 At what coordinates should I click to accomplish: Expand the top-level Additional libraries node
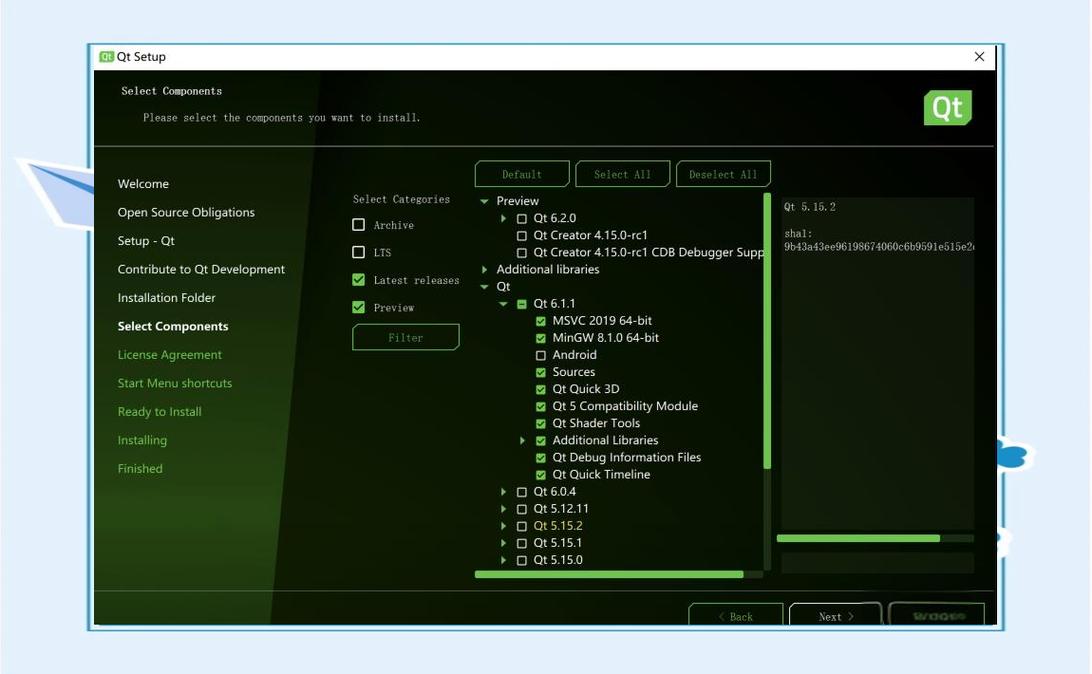tap(484, 269)
